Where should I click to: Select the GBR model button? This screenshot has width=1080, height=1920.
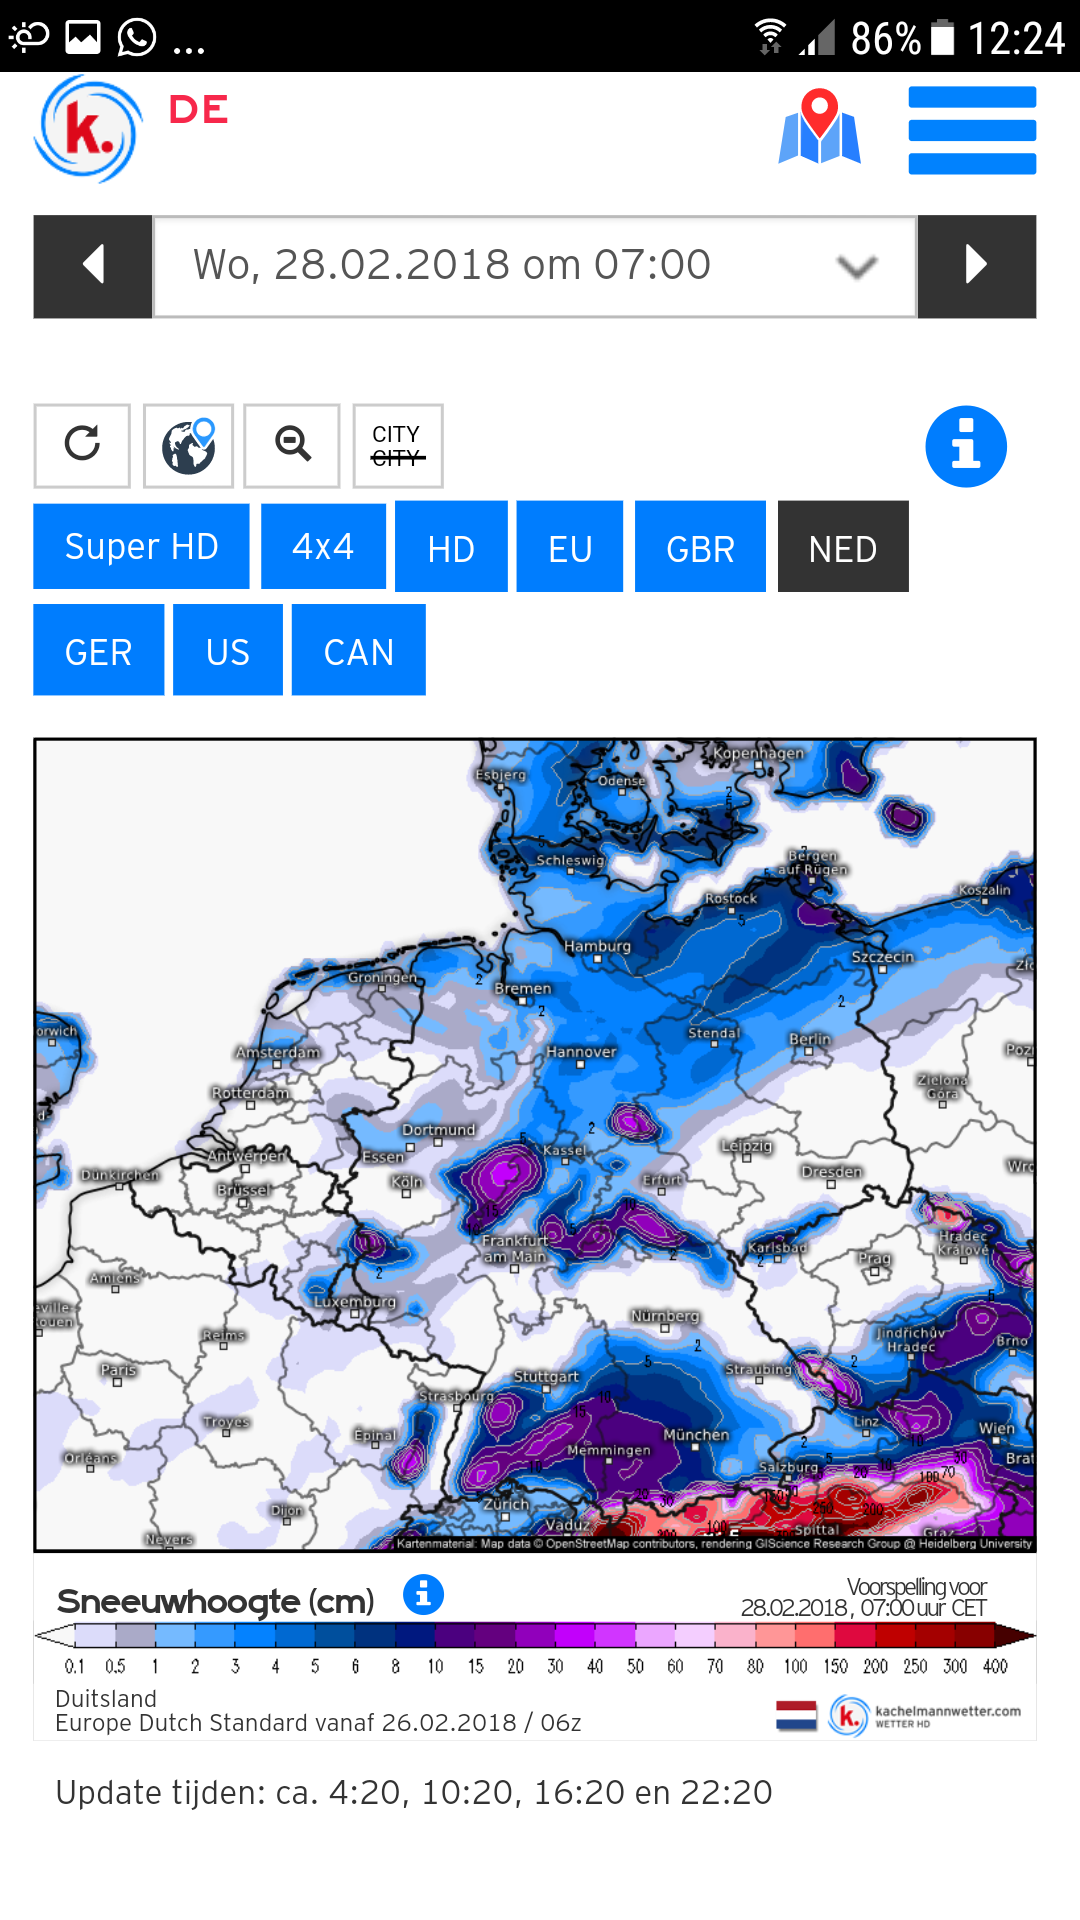click(x=700, y=548)
